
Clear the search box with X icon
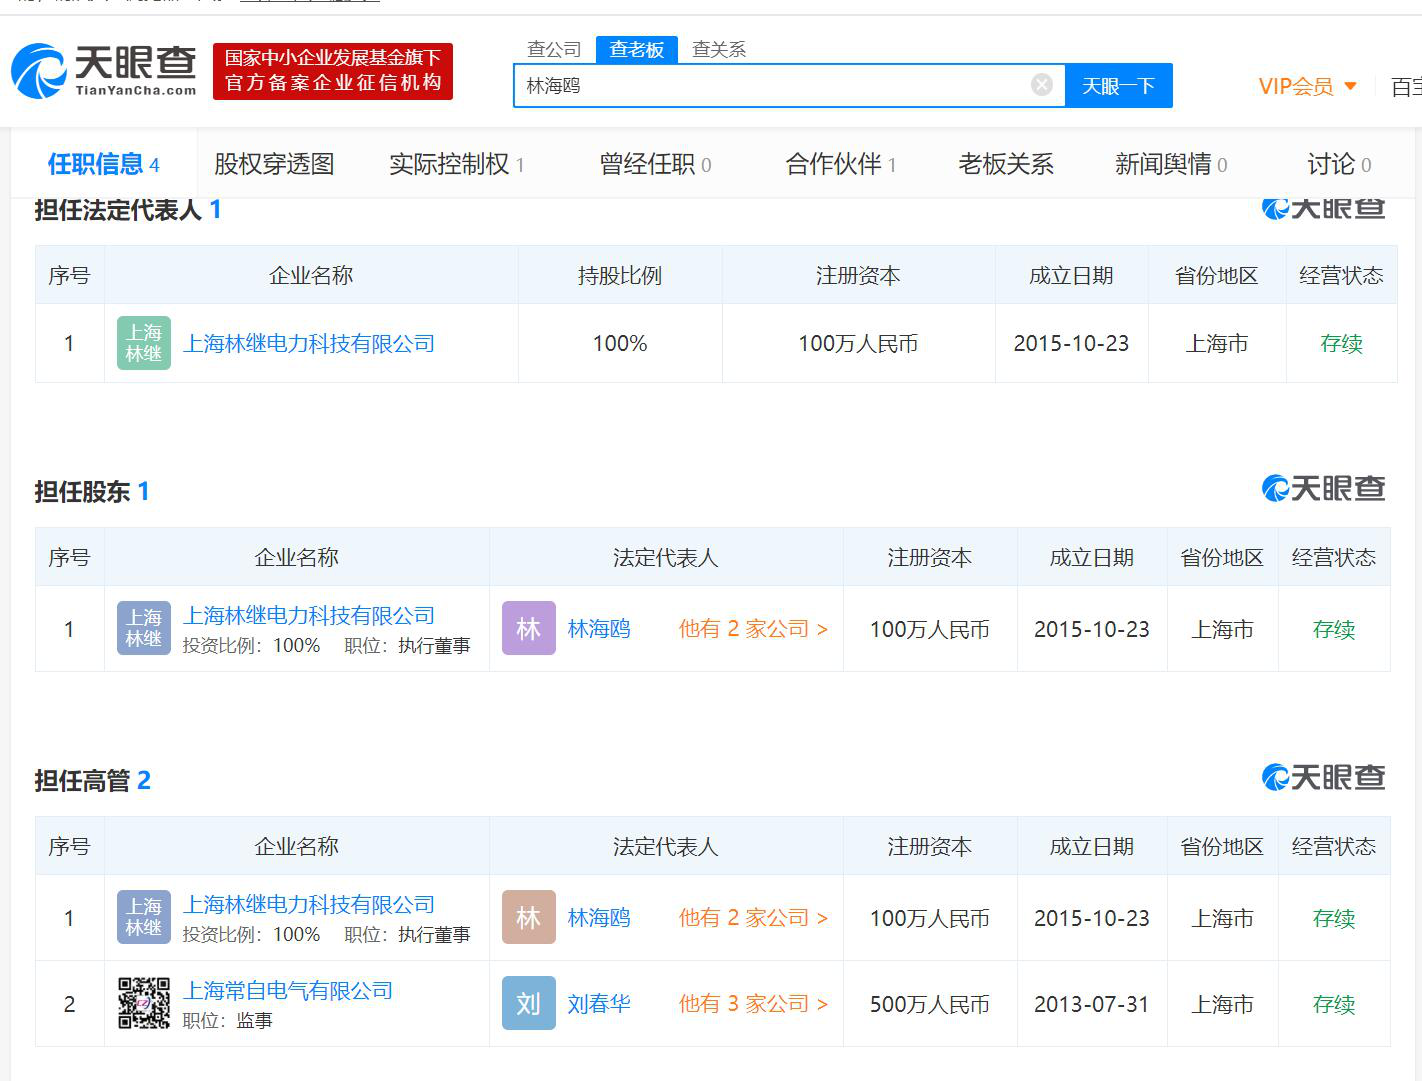[1041, 85]
